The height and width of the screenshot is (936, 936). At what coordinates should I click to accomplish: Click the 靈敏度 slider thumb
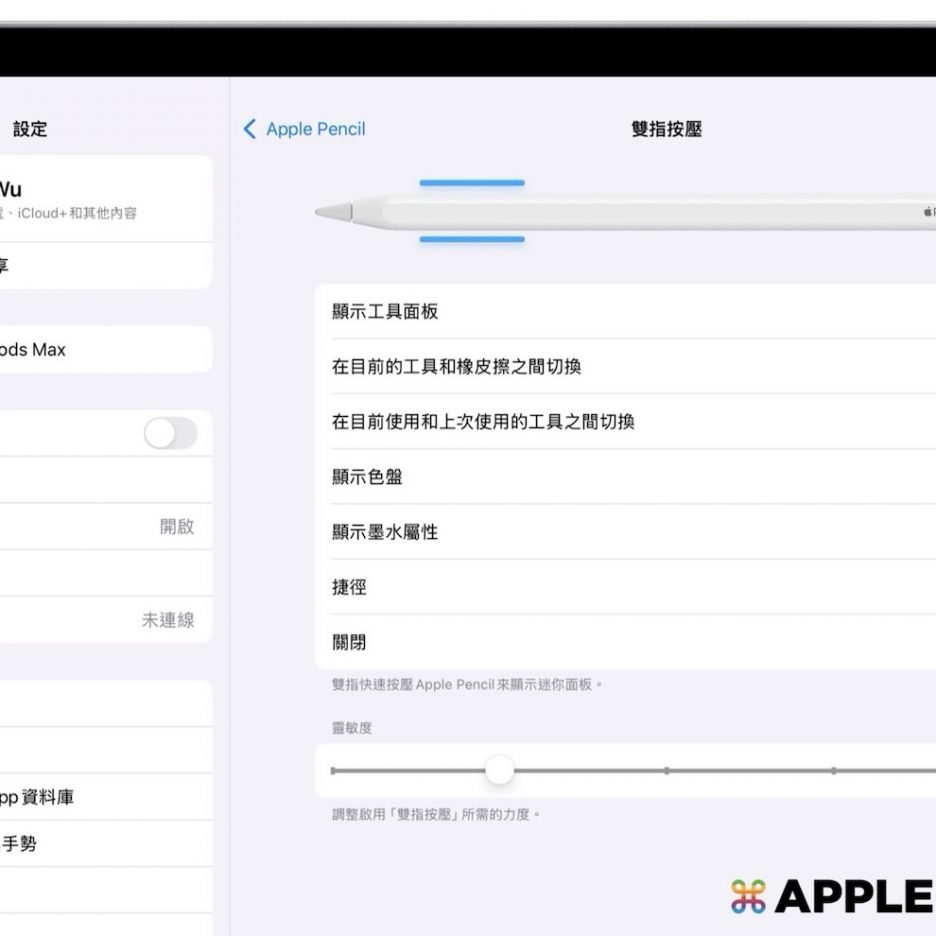(499, 770)
